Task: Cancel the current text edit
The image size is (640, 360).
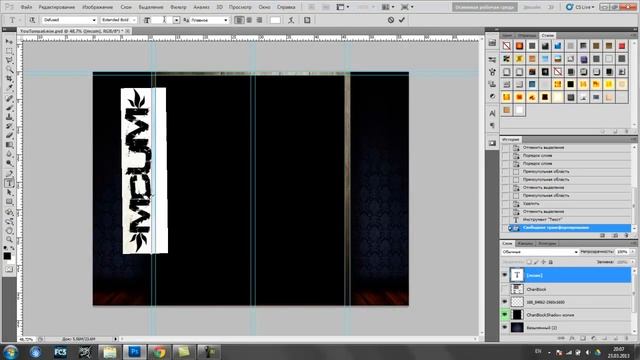Action: click(391, 20)
